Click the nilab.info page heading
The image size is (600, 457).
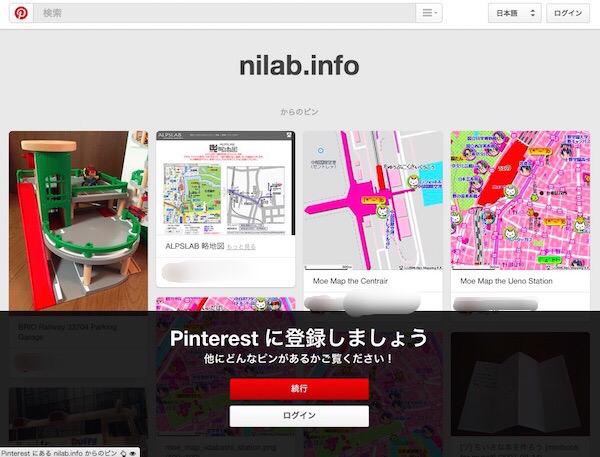tap(299, 66)
